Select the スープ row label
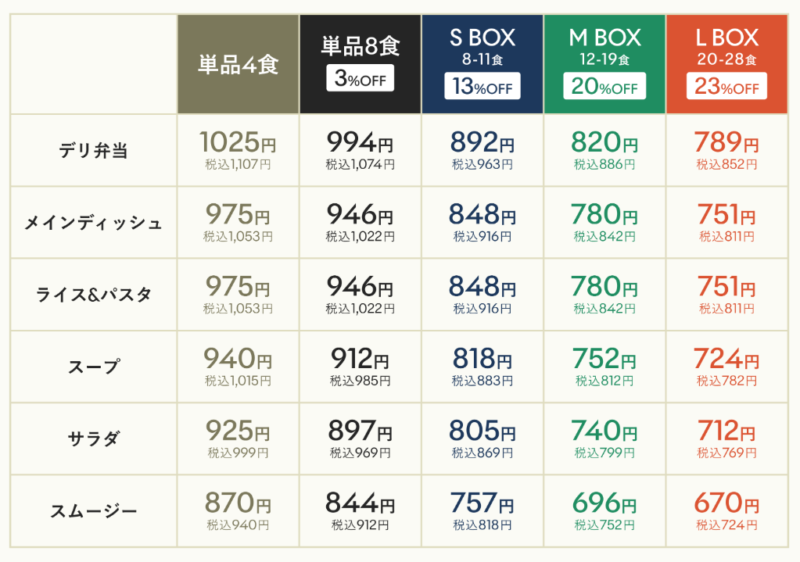The width and height of the screenshot is (800, 562). pos(93,367)
